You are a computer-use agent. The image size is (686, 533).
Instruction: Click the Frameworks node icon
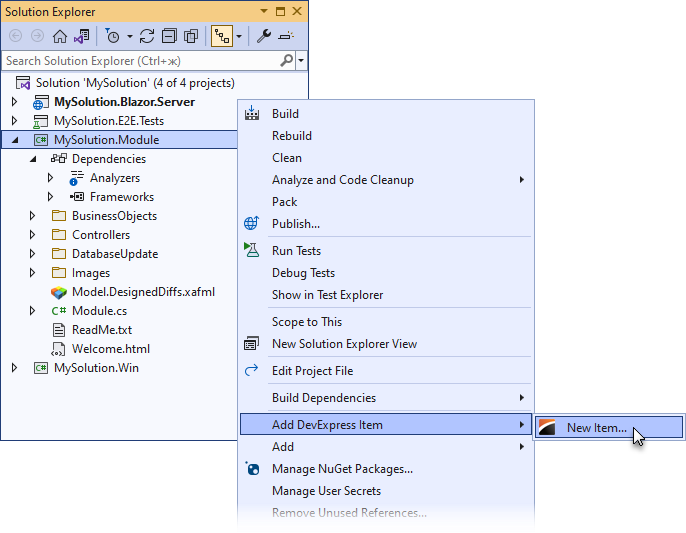[77, 196]
